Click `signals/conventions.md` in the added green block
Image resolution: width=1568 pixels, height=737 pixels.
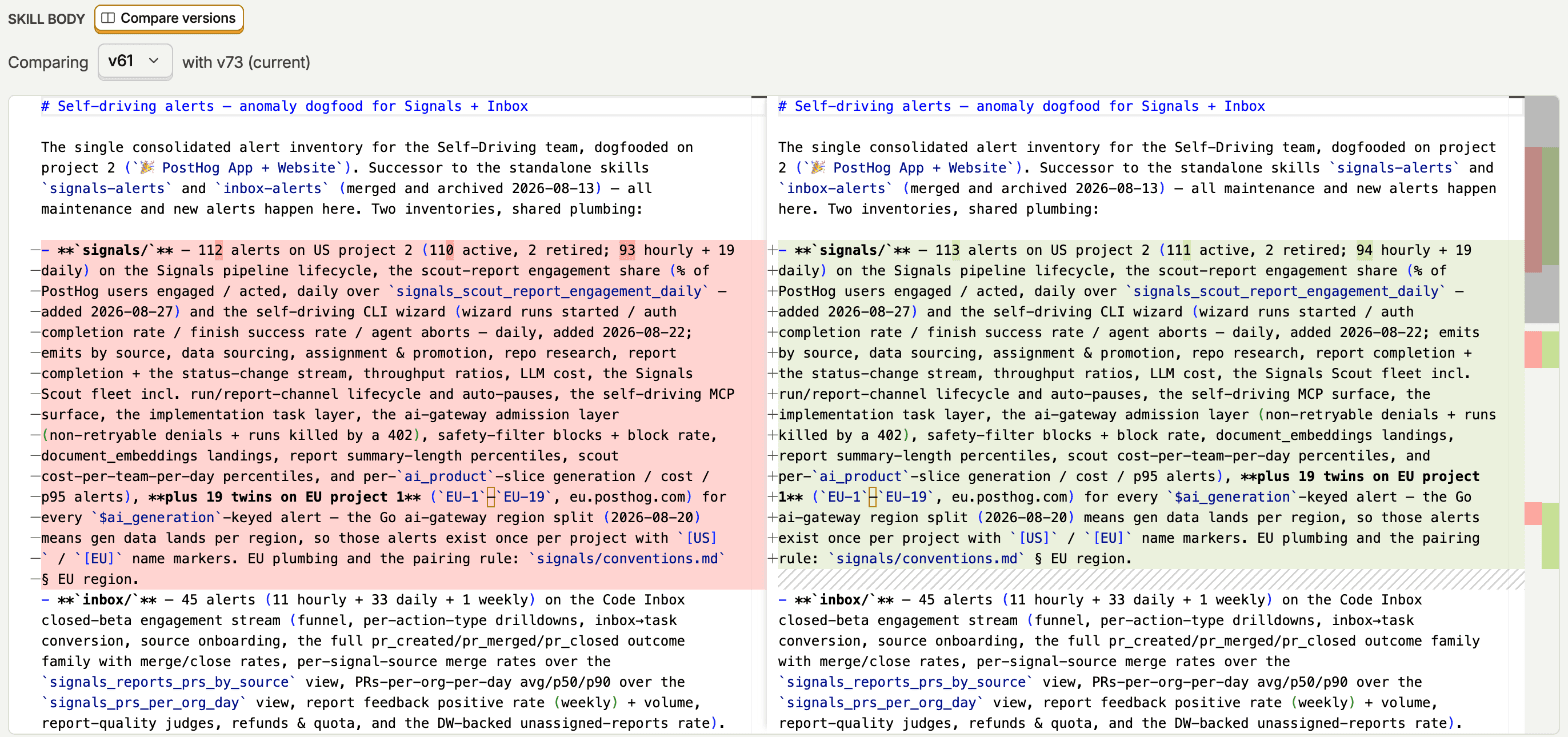click(925, 558)
